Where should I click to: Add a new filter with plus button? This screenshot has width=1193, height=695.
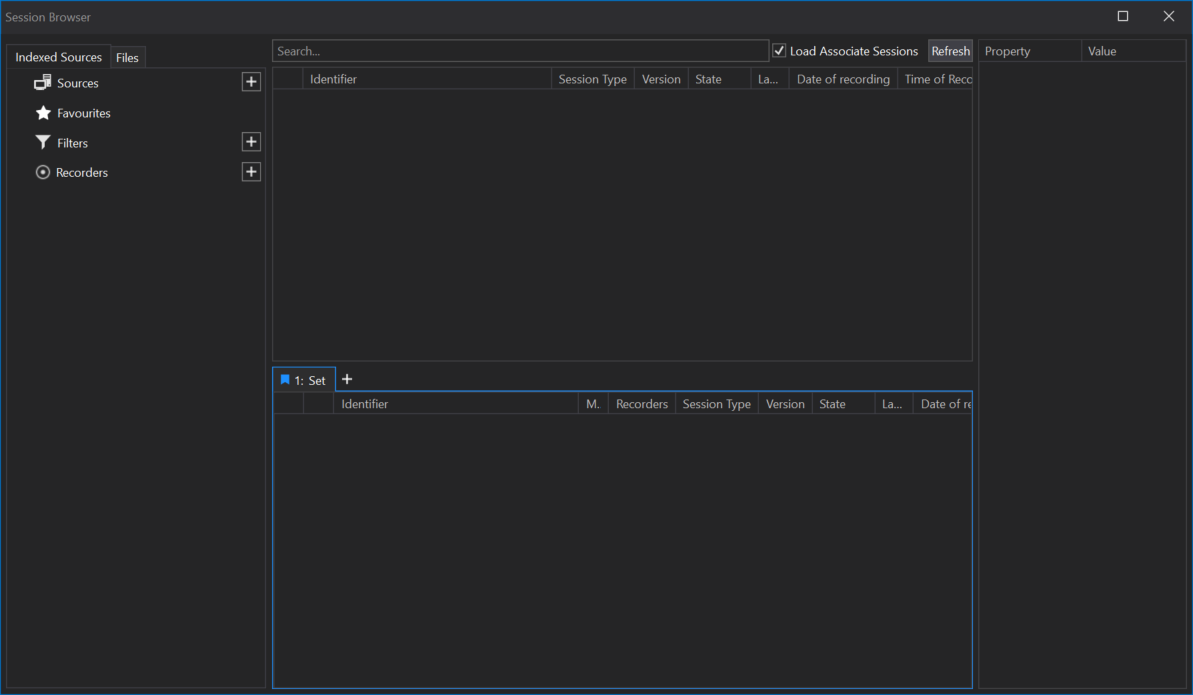251,142
